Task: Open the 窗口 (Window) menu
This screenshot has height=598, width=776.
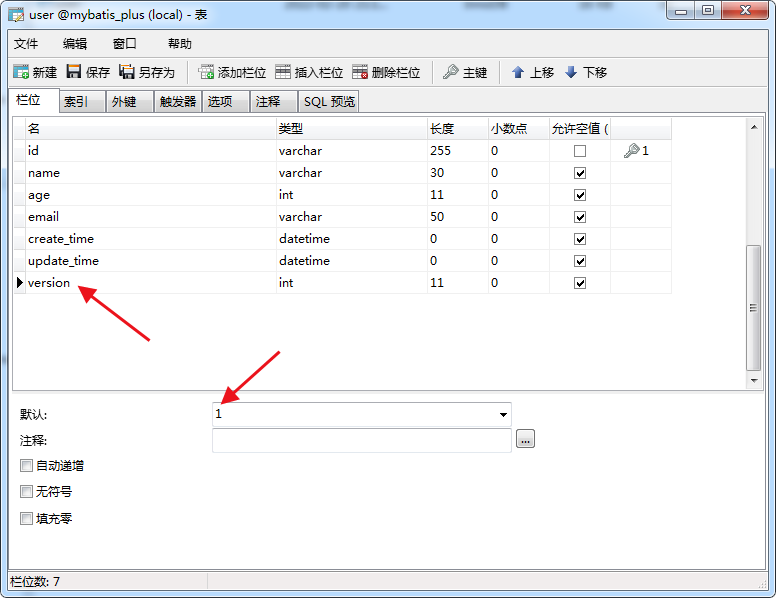Action: [x=125, y=44]
